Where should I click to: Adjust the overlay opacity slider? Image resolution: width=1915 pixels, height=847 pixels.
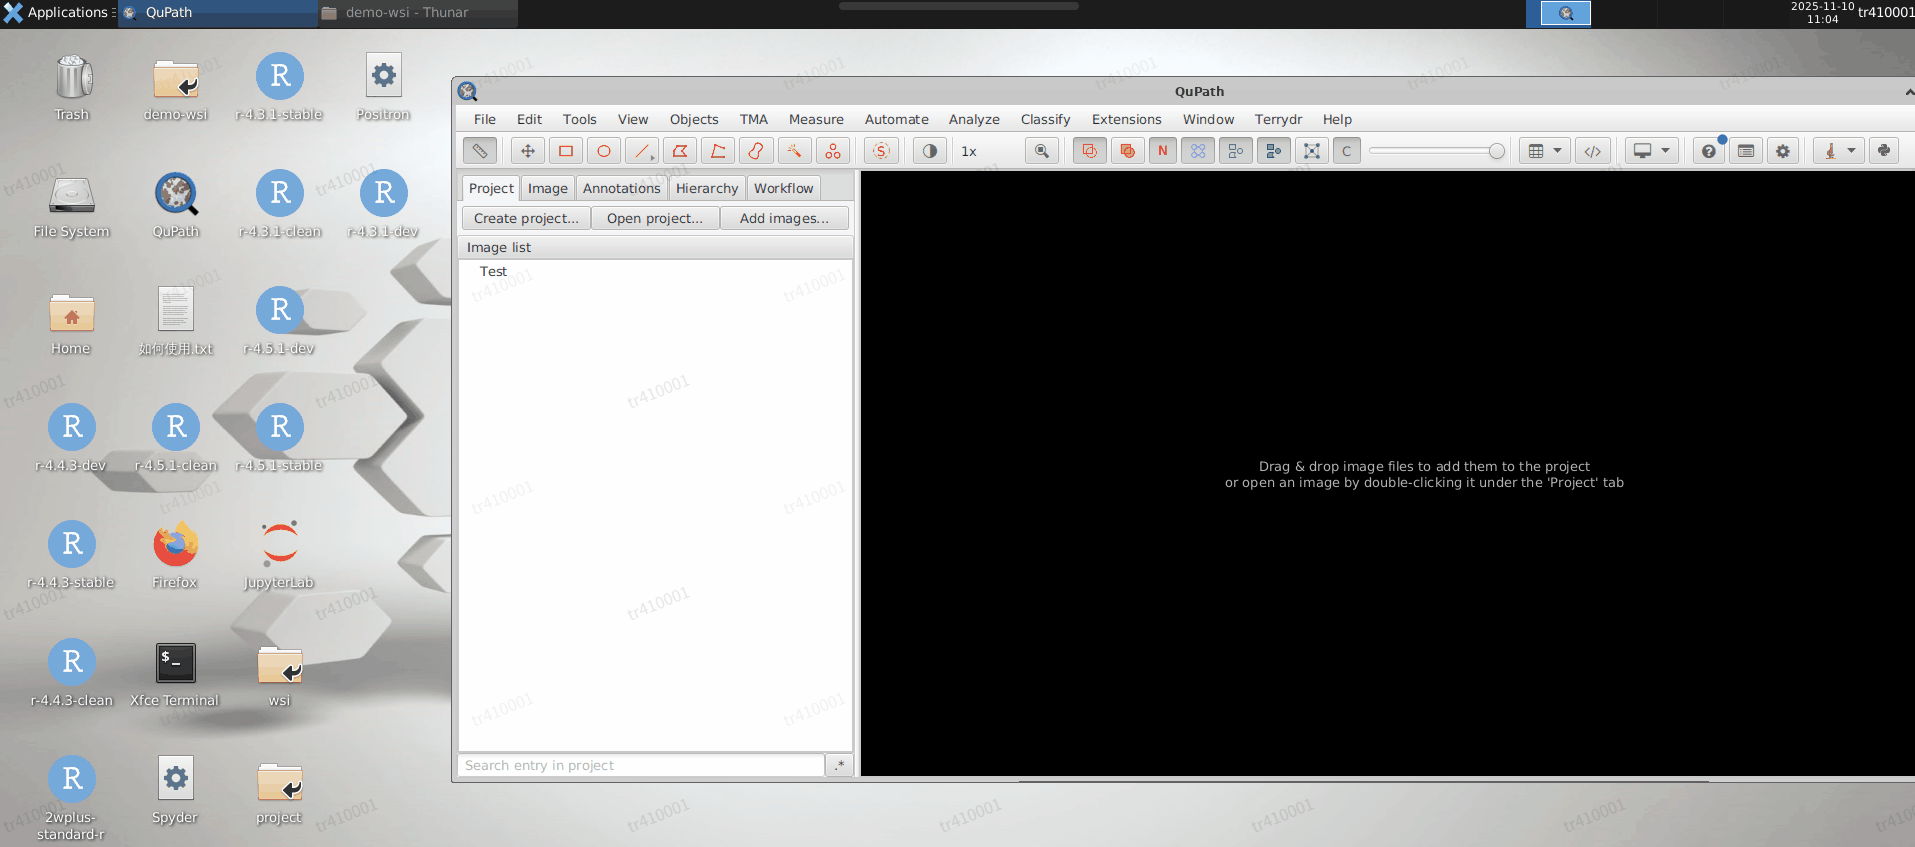pos(1437,151)
